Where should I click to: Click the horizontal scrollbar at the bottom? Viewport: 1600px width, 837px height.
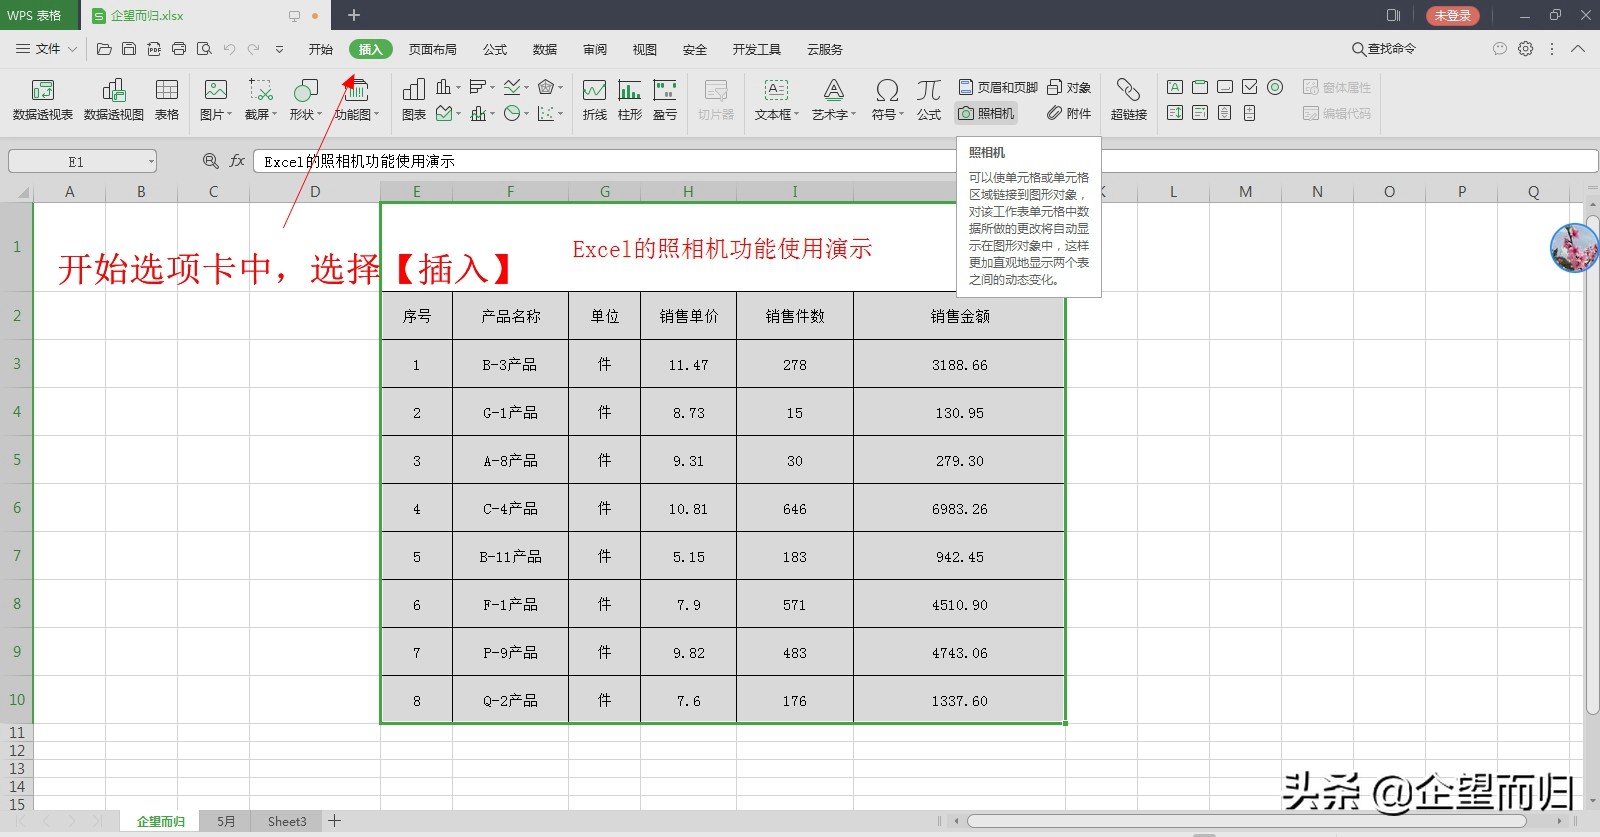[1246, 821]
